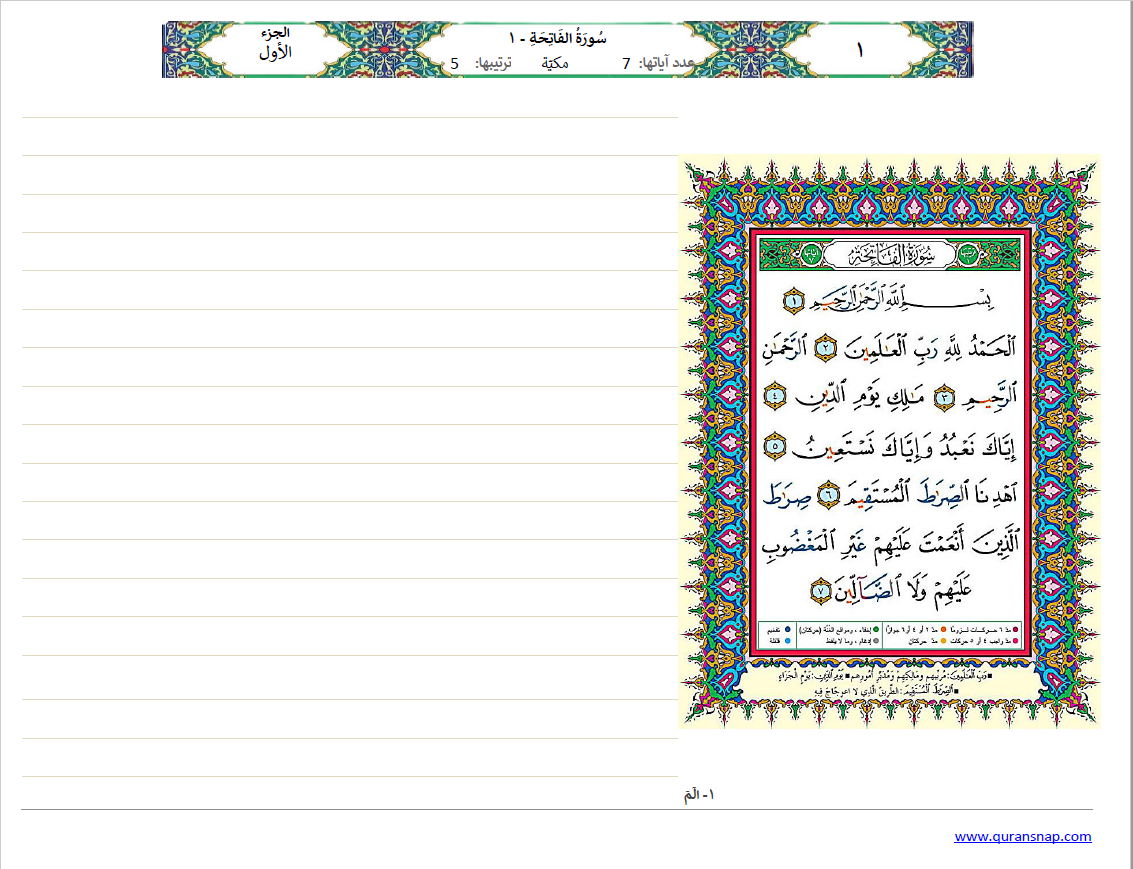Click the verse 1 marker after Bismillah
This screenshot has width=1133, height=869.
click(793, 299)
